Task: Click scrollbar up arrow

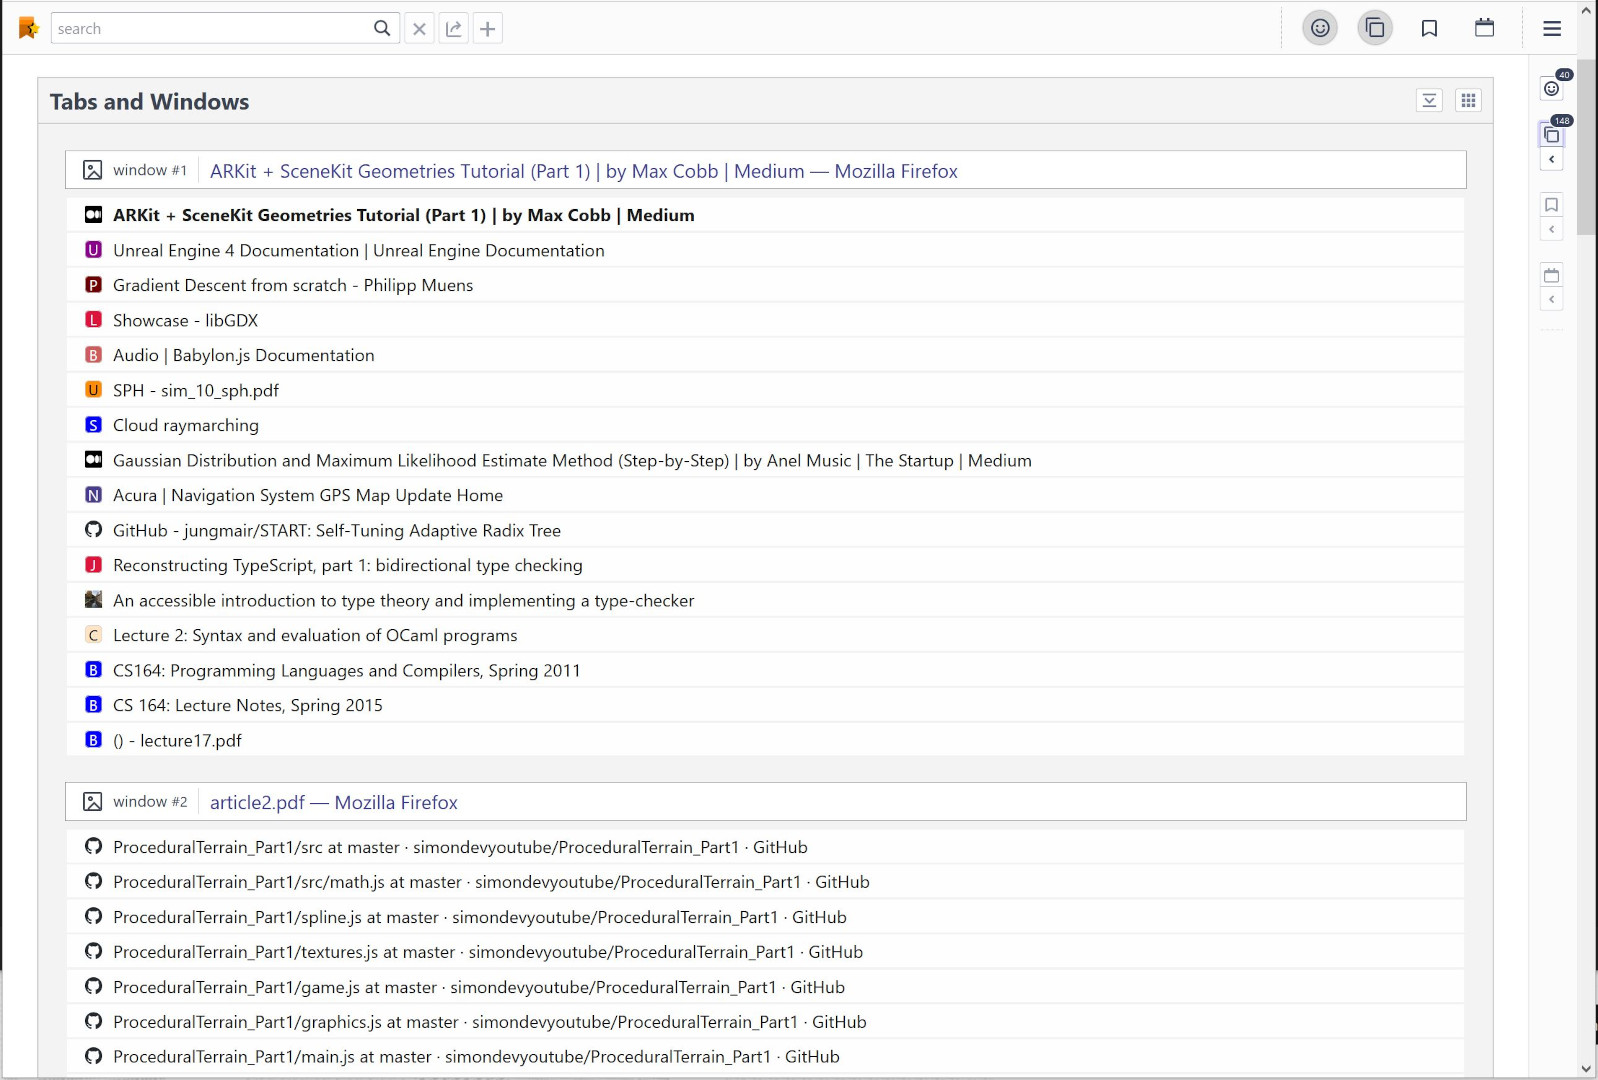Action: pyautogui.click(x=1586, y=10)
